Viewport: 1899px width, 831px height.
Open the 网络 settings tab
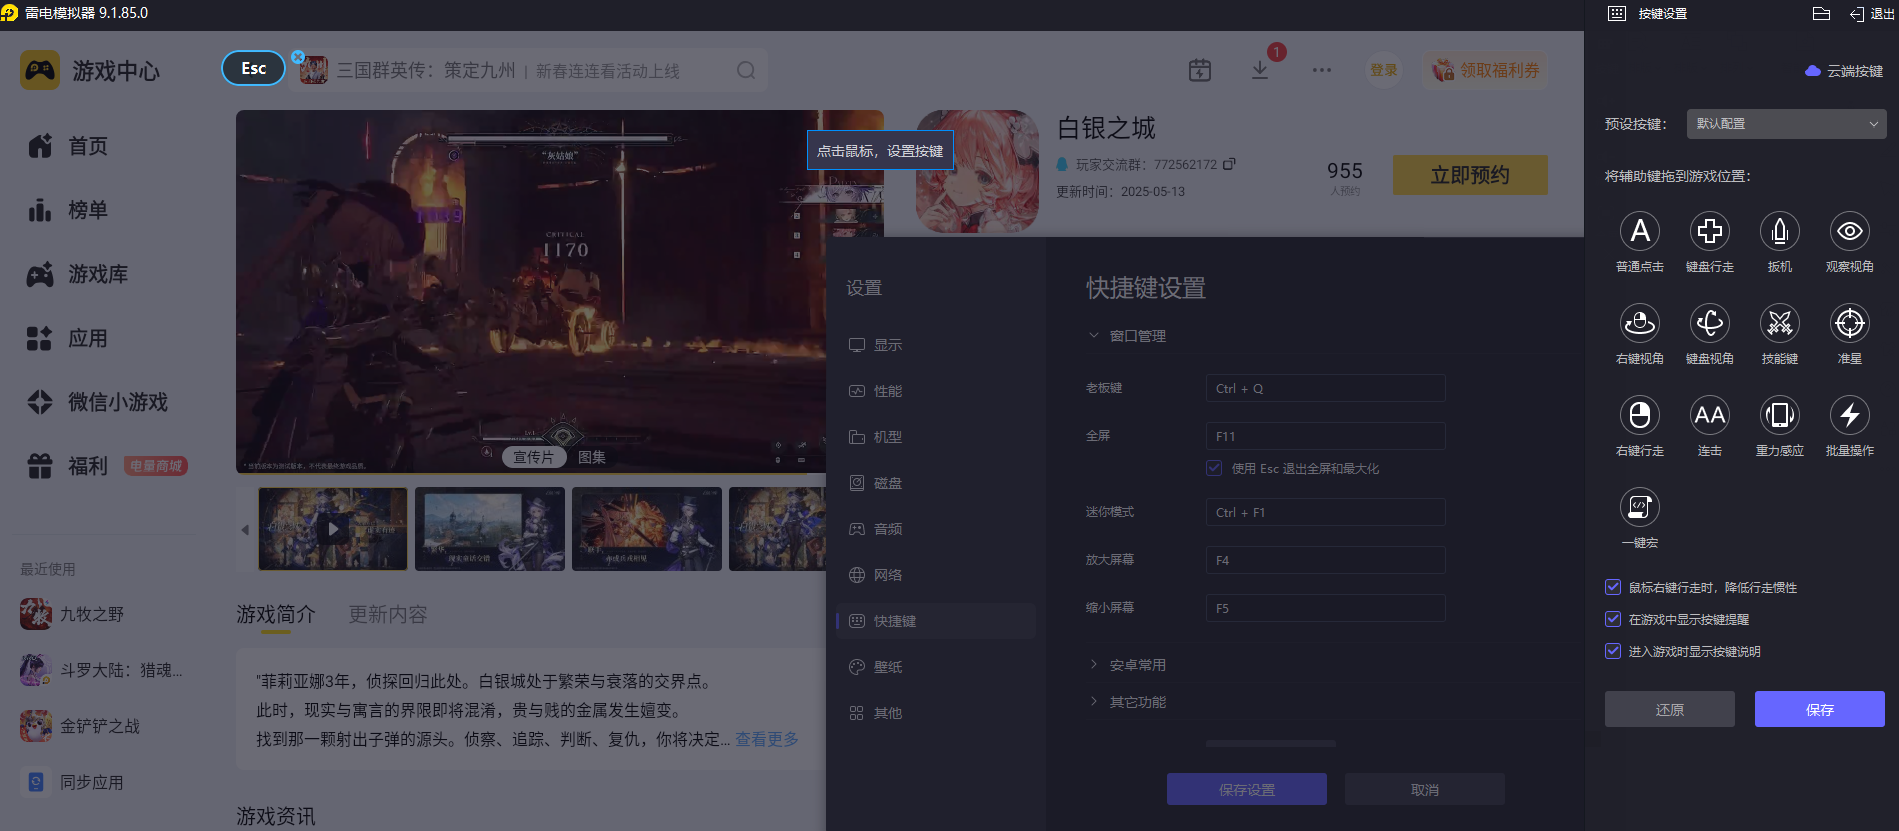click(x=936, y=575)
